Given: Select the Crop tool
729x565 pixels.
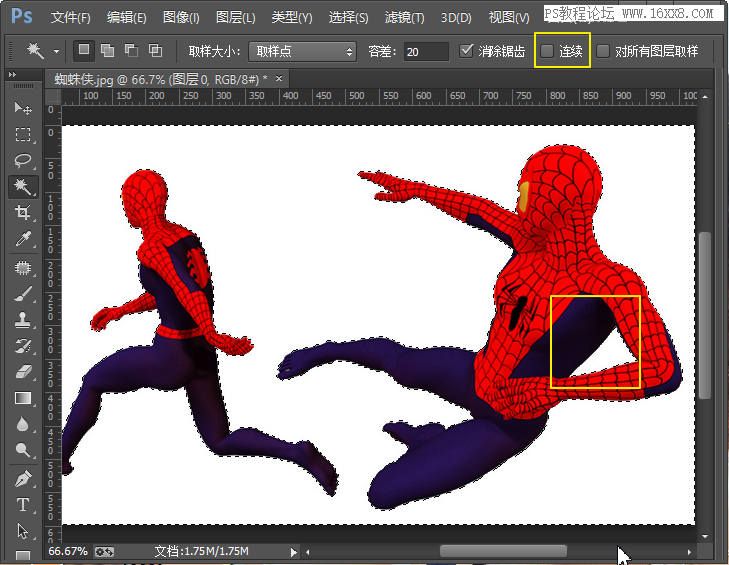Looking at the screenshot, I should pos(22,213).
